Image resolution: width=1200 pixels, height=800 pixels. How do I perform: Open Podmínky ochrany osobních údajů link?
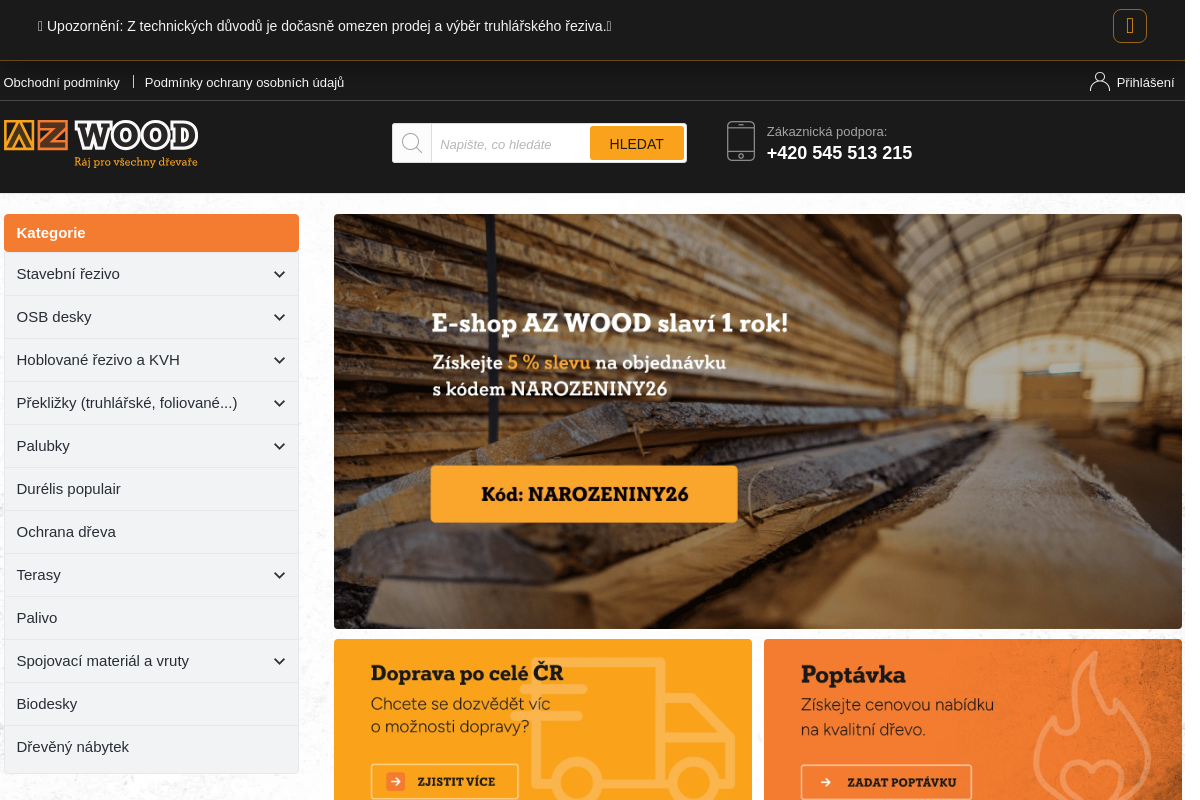tap(244, 82)
